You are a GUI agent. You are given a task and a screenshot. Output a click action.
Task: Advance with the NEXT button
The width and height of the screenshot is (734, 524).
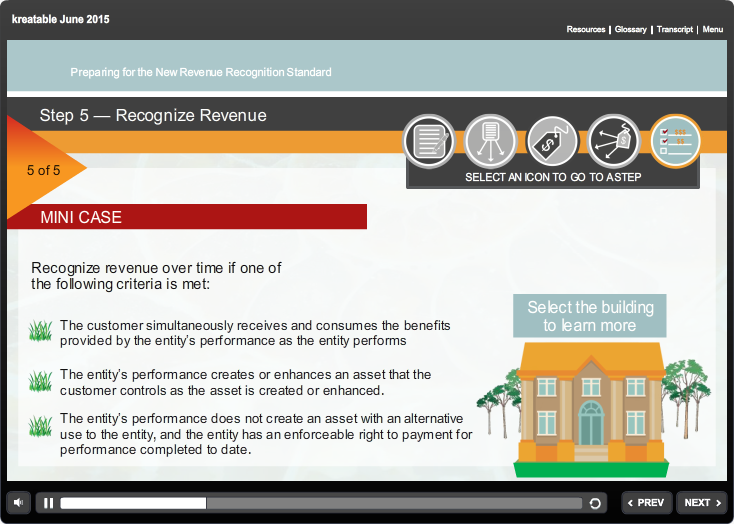click(x=701, y=503)
